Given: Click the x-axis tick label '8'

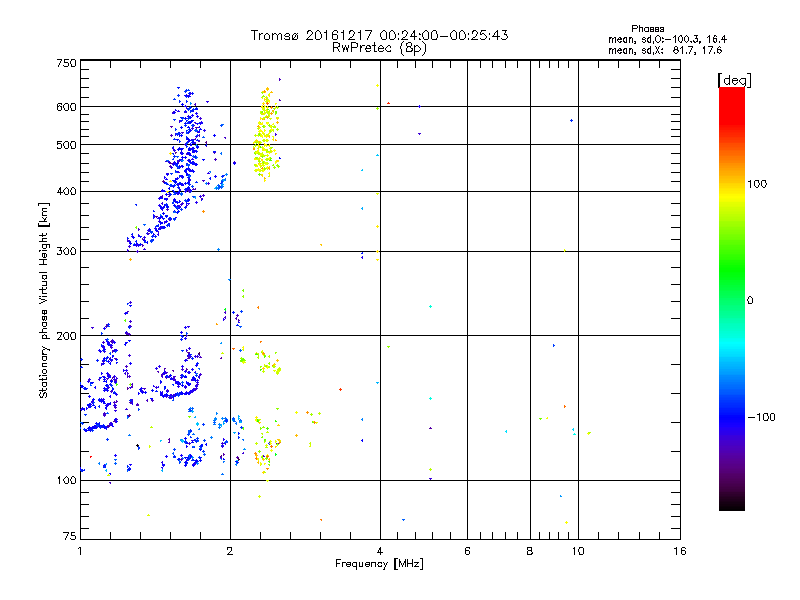Looking at the screenshot, I should (x=530, y=551).
